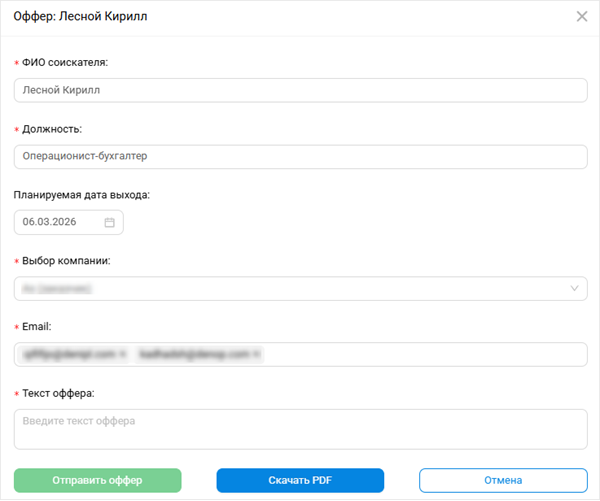Screen dimensions: 600x501
Task: Click the Должность label
Action: coord(52,129)
